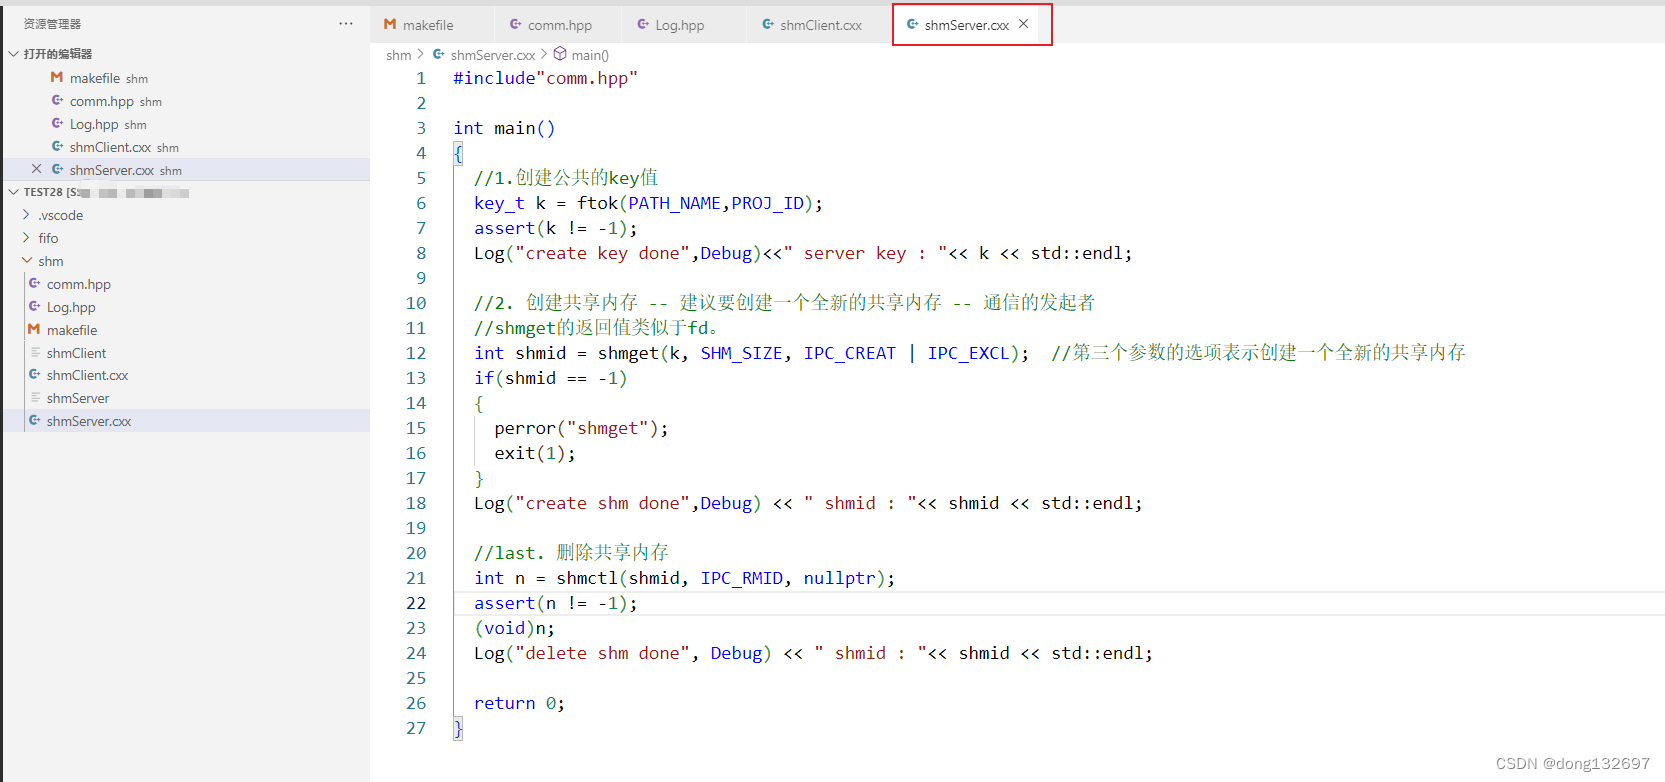This screenshot has height=782, width=1665.
Task: Collapse the open editors section
Action: 14,54
